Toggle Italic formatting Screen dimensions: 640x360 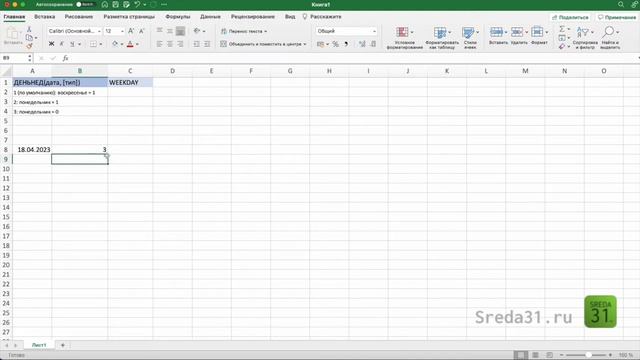[62, 44]
